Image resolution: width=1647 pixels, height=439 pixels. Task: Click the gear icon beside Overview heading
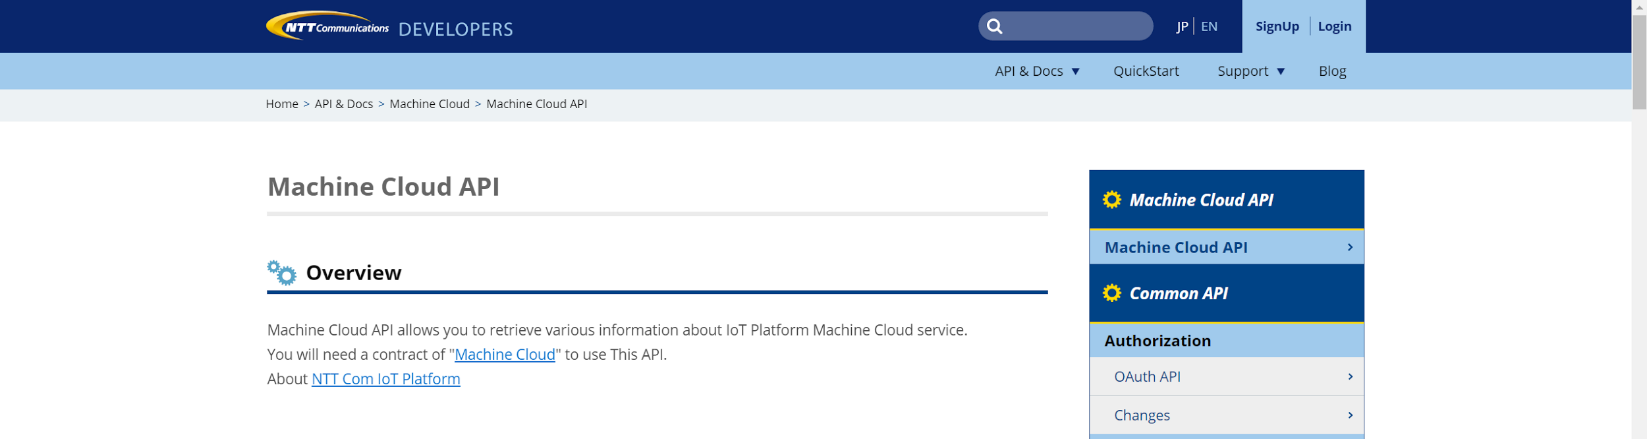tap(281, 272)
